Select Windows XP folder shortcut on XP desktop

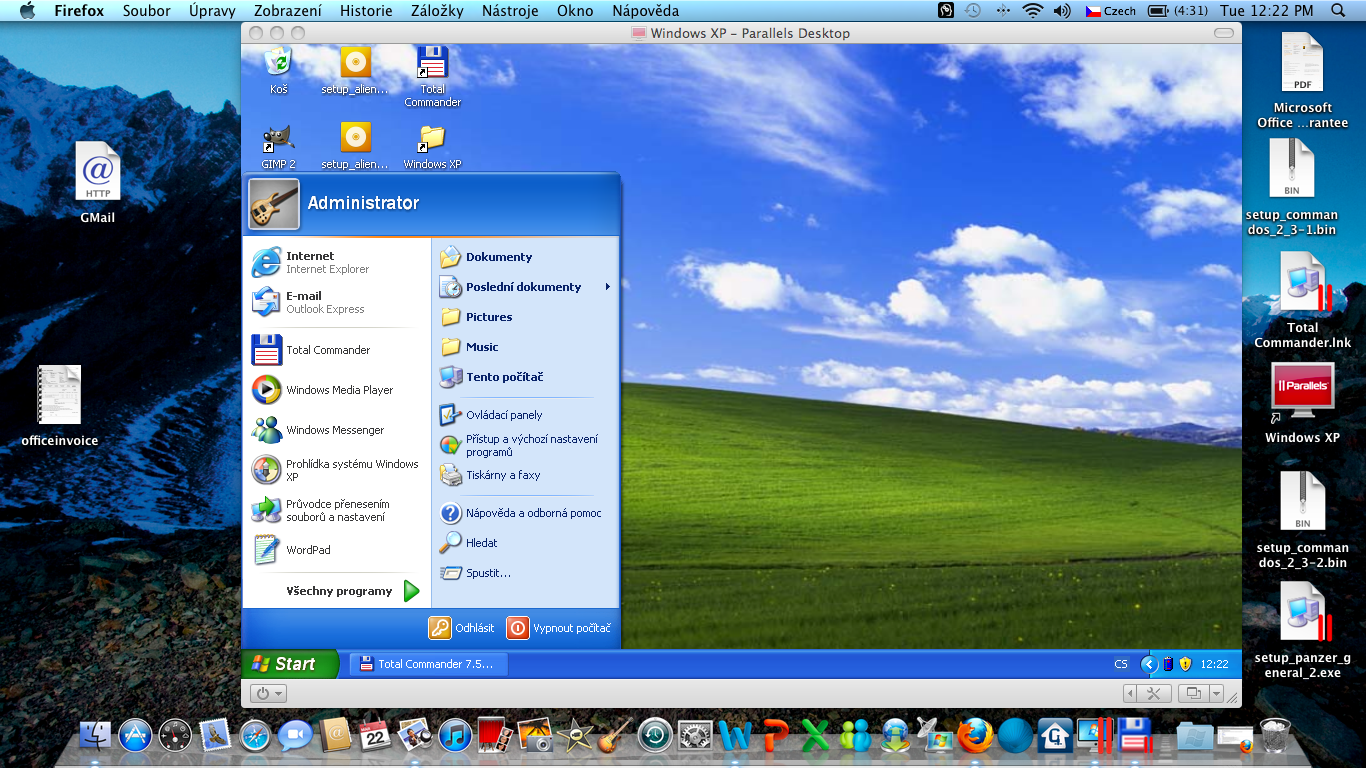[432, 146]
